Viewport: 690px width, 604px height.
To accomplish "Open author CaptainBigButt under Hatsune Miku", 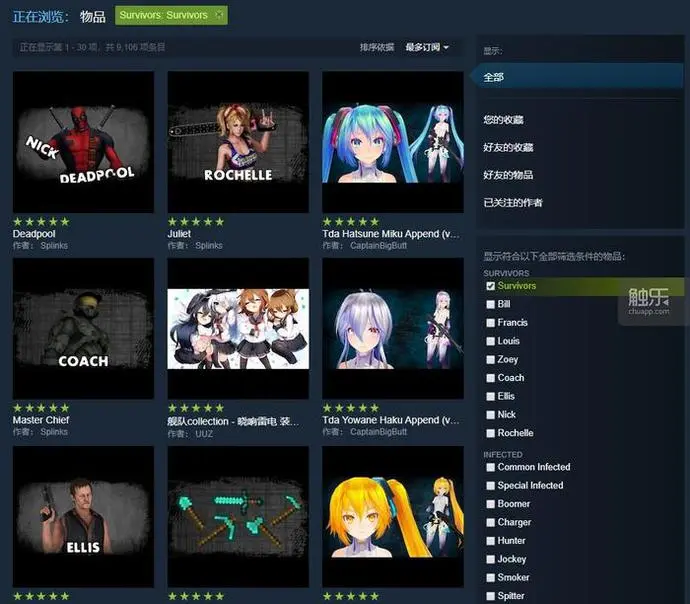I will pyautogui.click(x=378, y=245).
